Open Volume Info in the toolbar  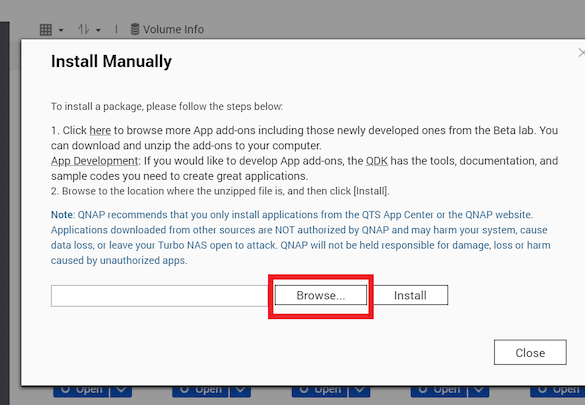click(x=167, y=29)
